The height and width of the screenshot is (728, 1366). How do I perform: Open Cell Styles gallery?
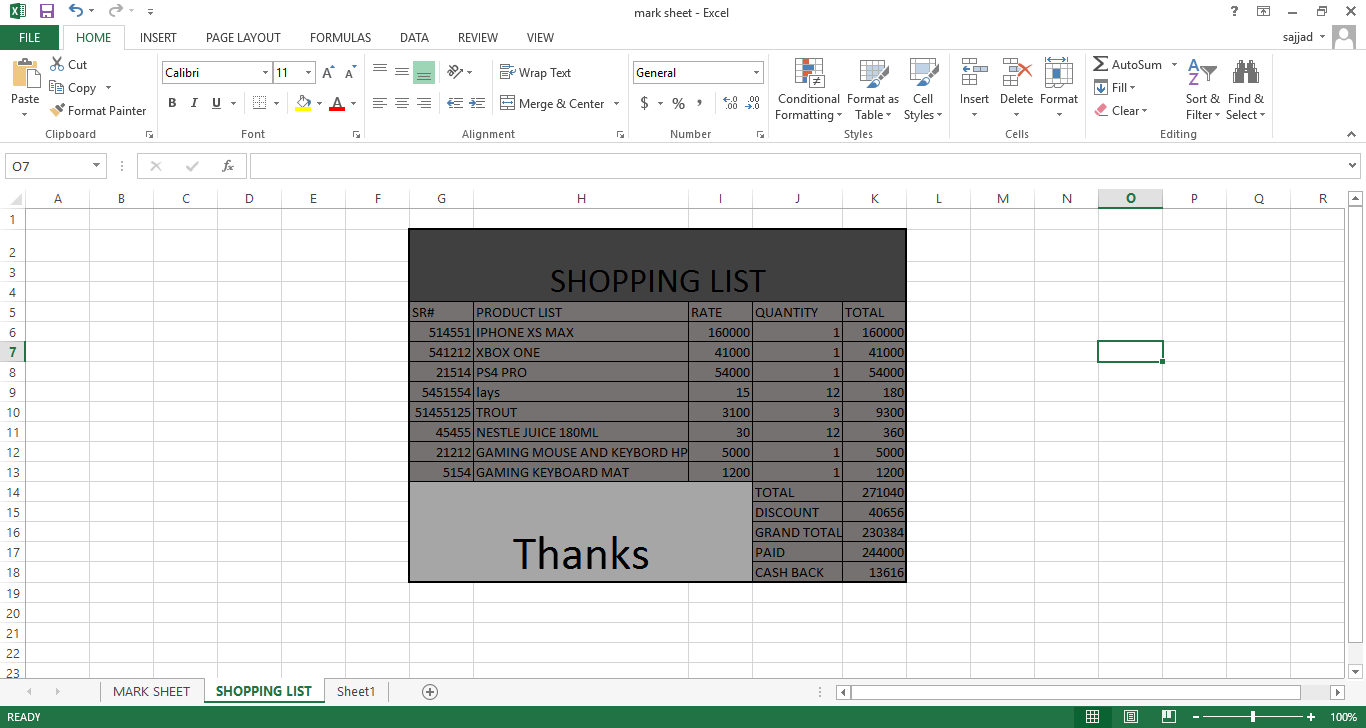pyautogui.click(x=923, y=90)
